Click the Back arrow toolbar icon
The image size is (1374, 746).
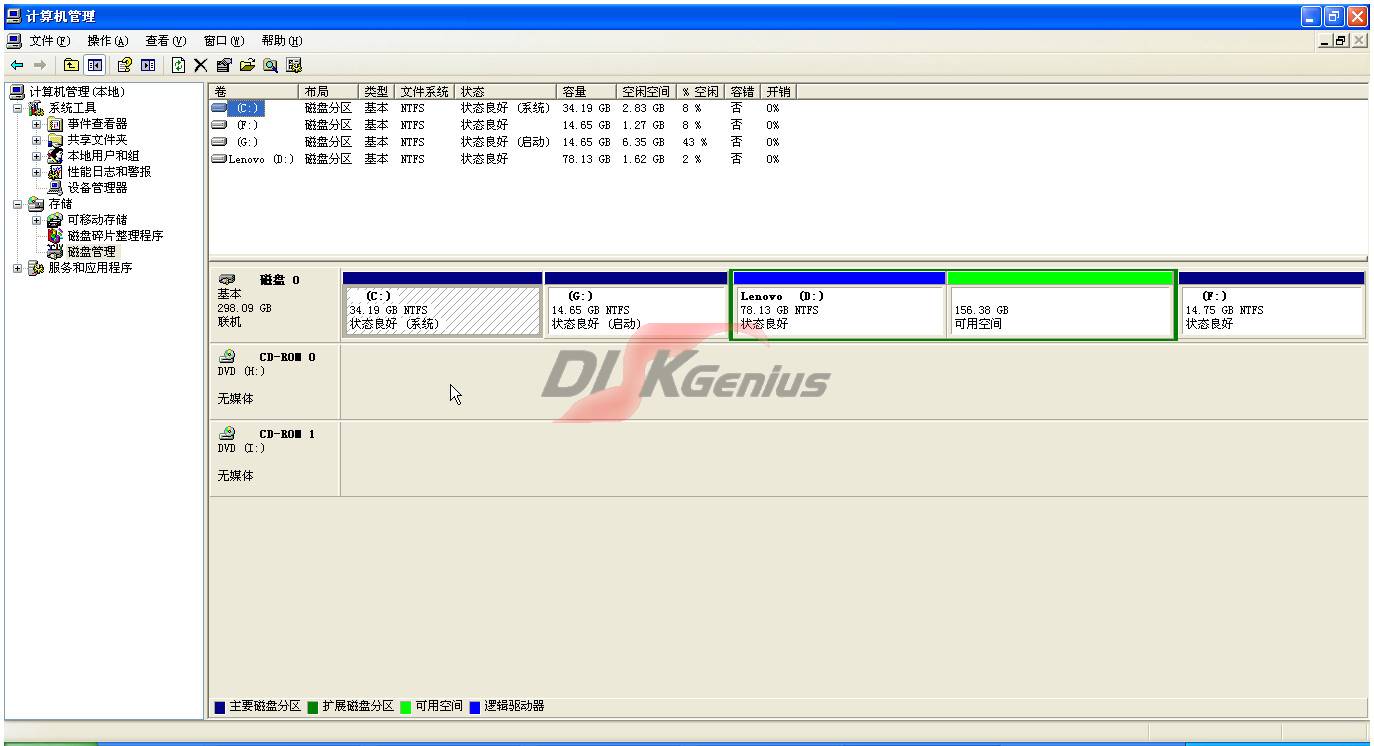click(17, 65)
